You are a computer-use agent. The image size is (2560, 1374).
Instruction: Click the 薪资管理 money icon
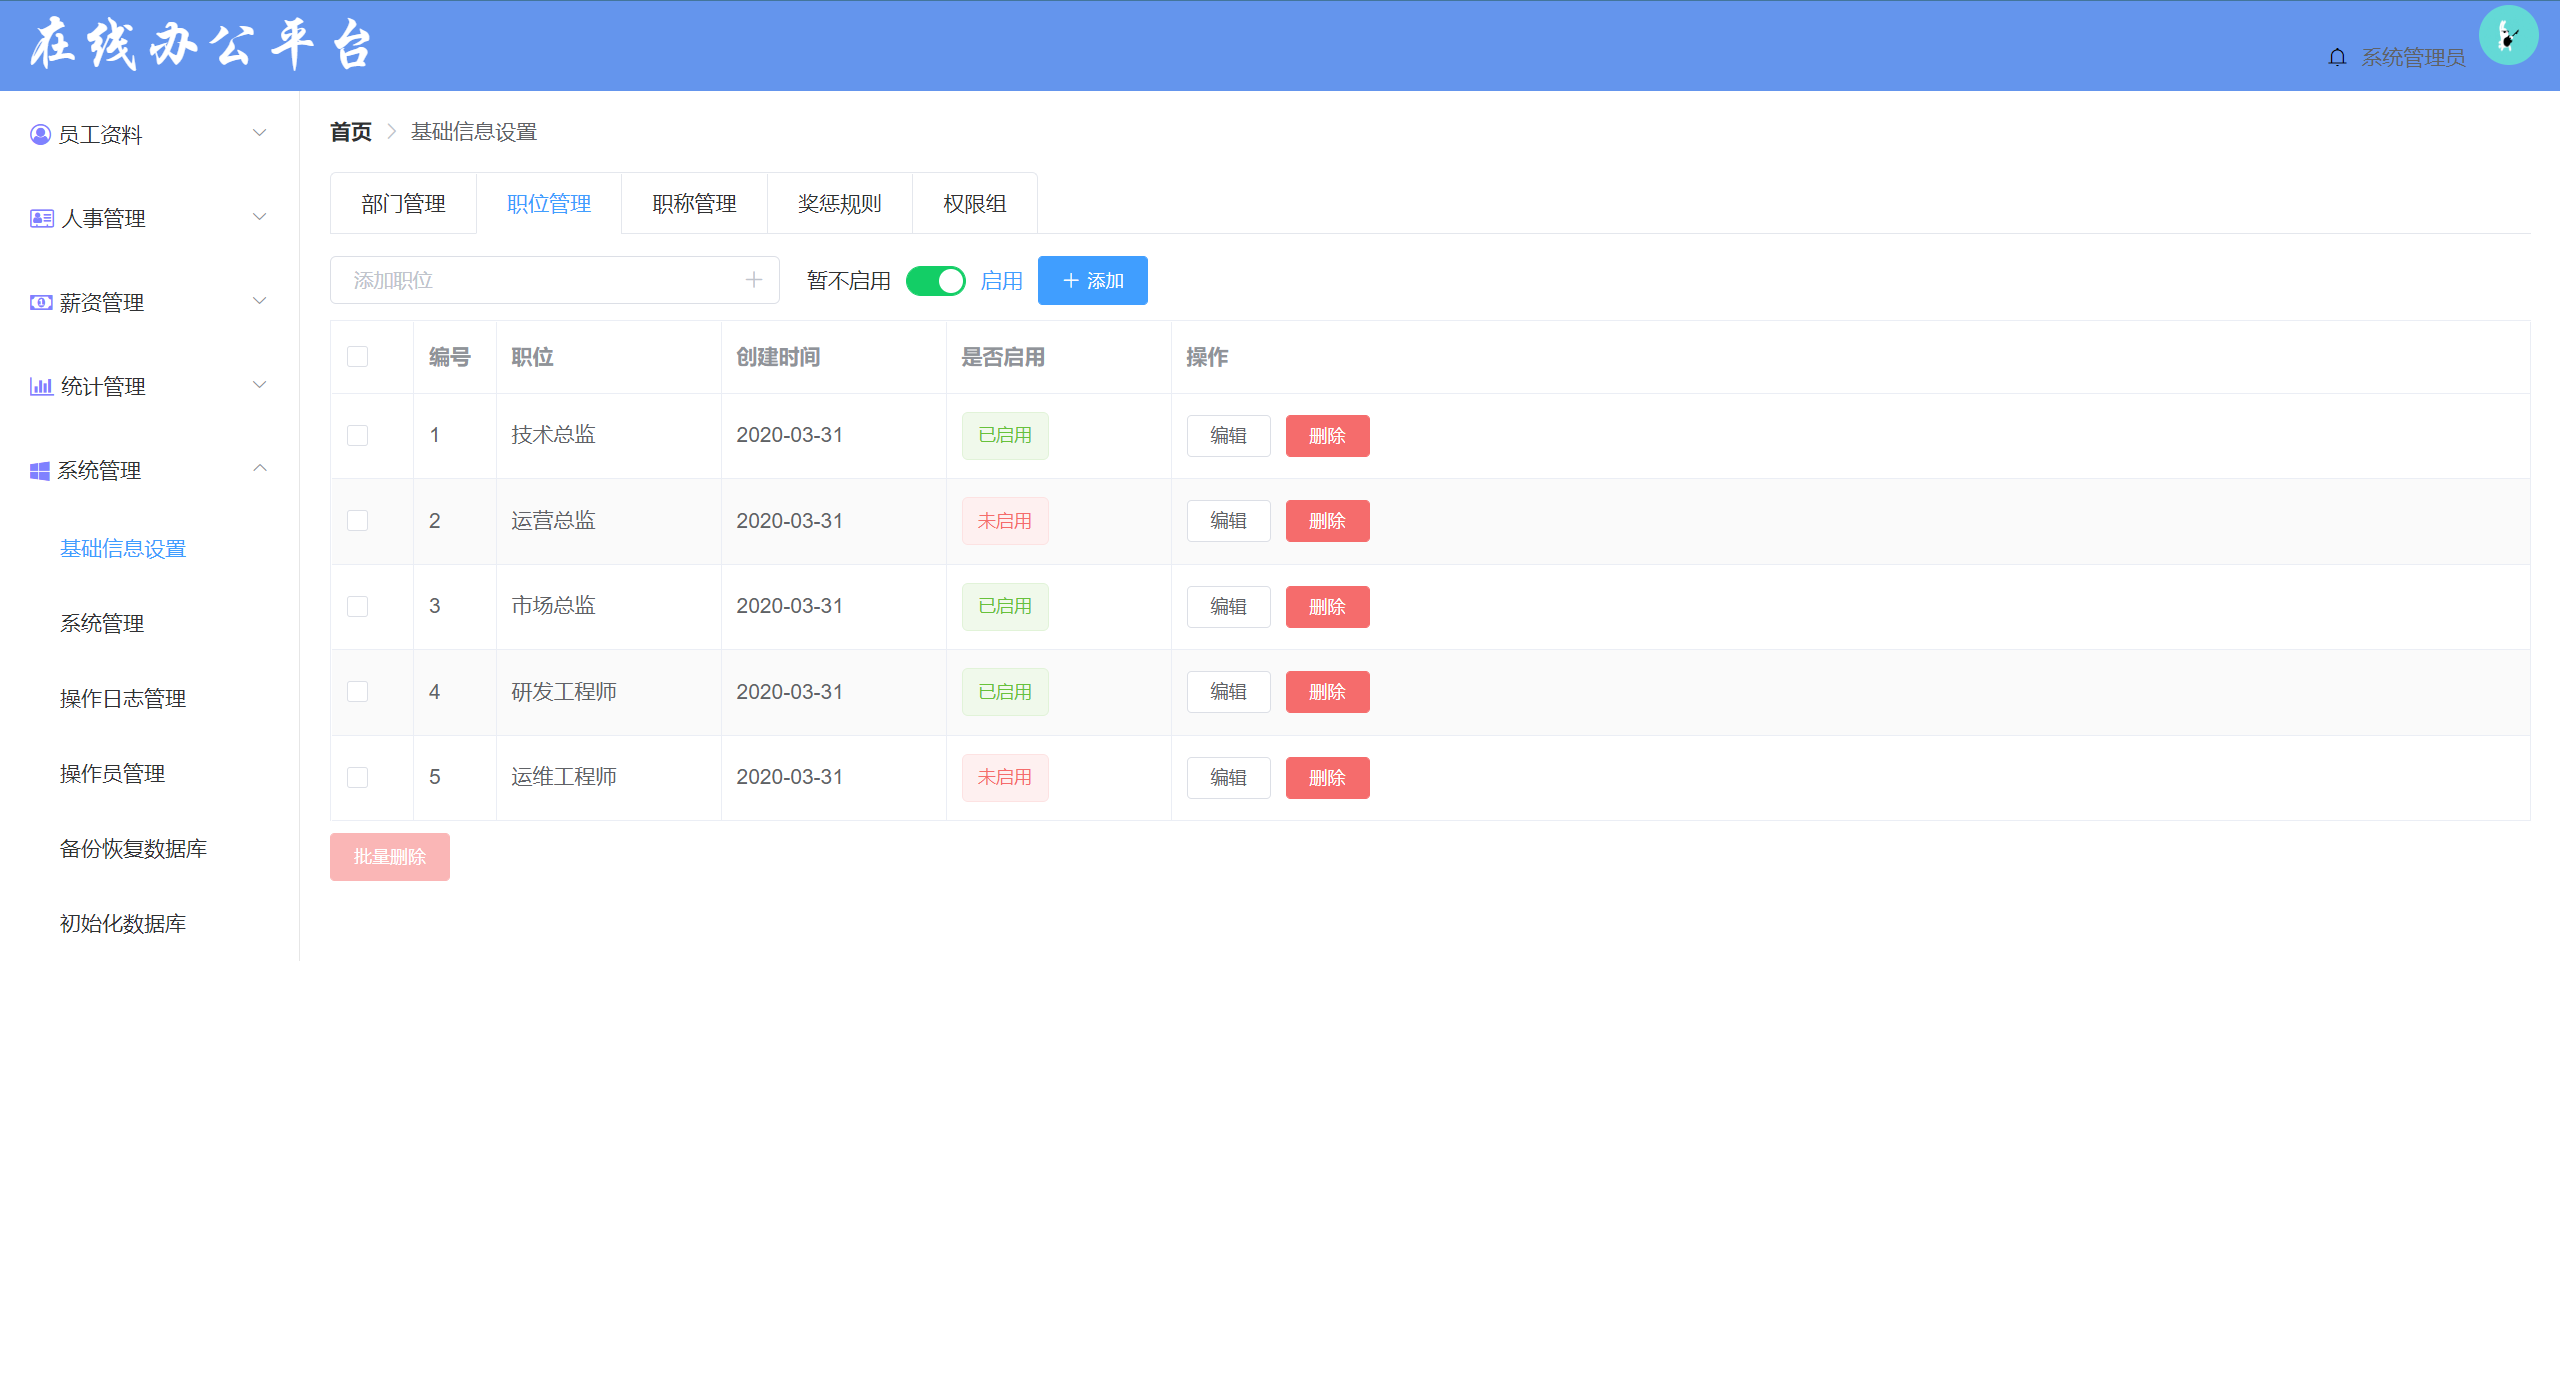point(41,302)
